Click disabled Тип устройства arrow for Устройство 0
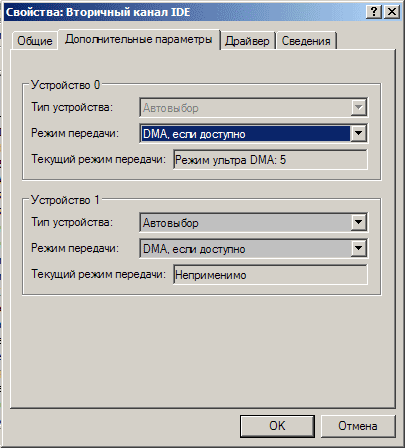Screen dimensions: 405x448 click(359, 107)
